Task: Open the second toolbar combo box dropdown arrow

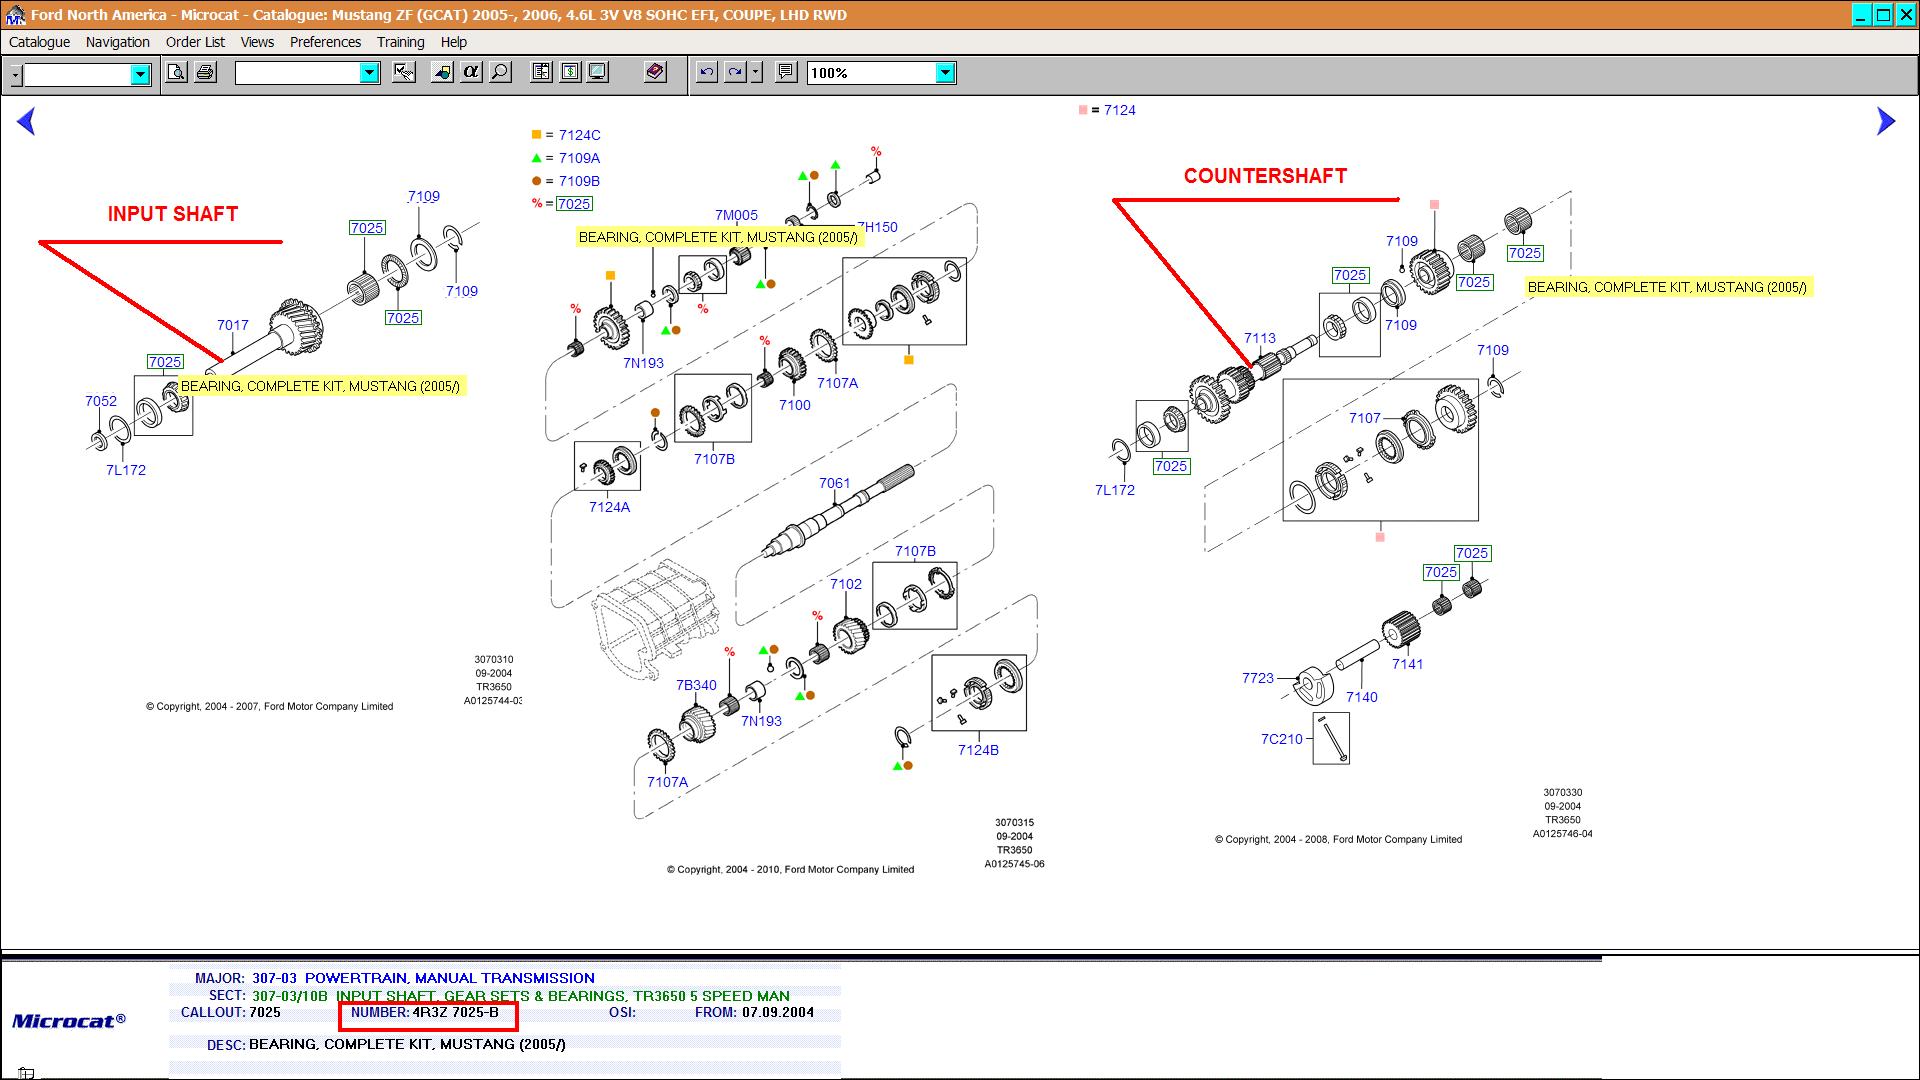Action: (x=369, y=72)
